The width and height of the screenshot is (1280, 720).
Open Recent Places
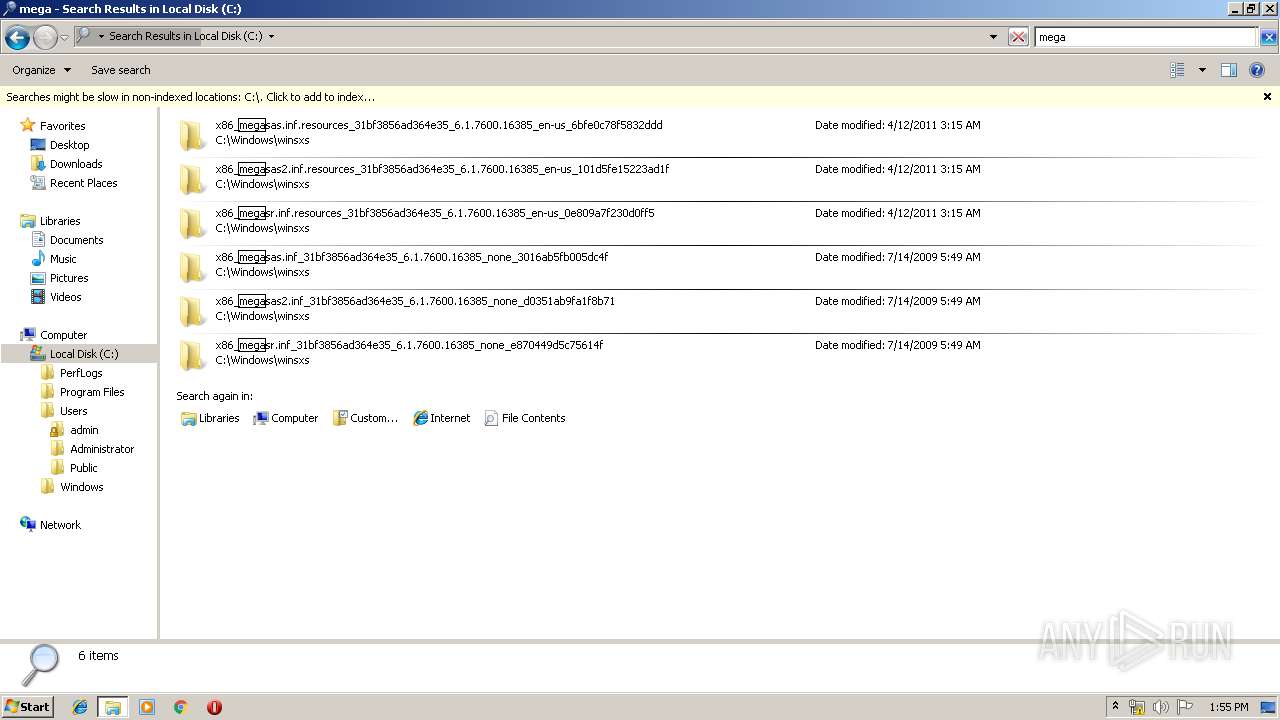pyautogui.click(x=83, y=183)
